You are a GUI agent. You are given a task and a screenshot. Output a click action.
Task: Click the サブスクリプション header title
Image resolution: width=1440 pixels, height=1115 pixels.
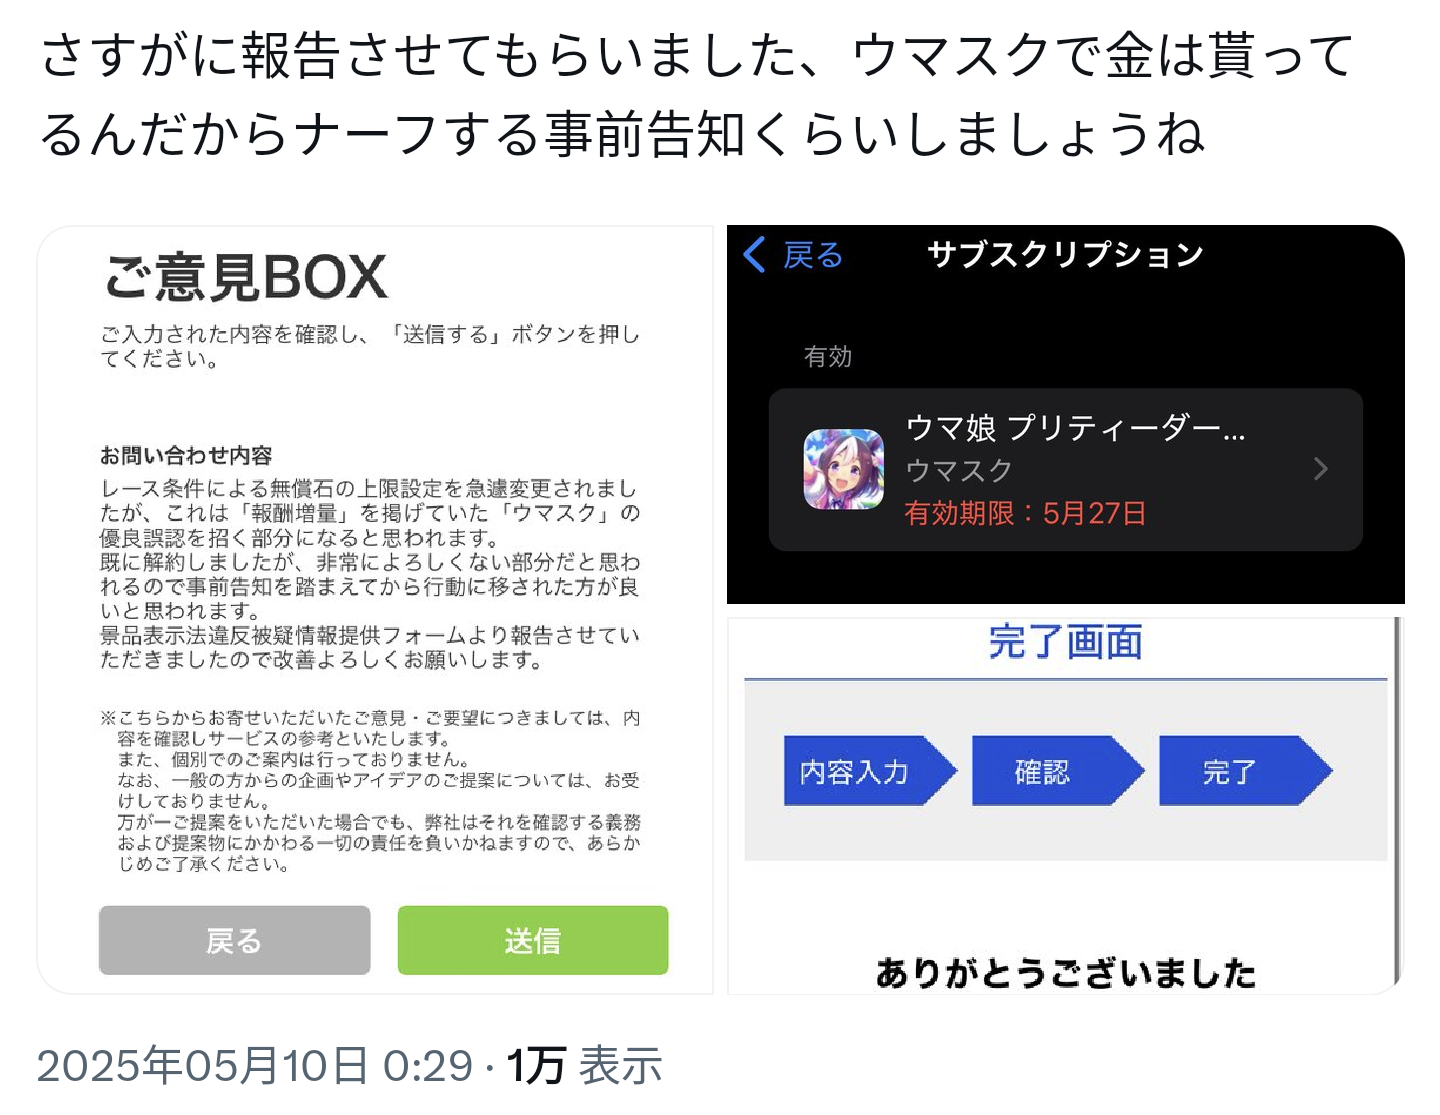(1066, 255)
